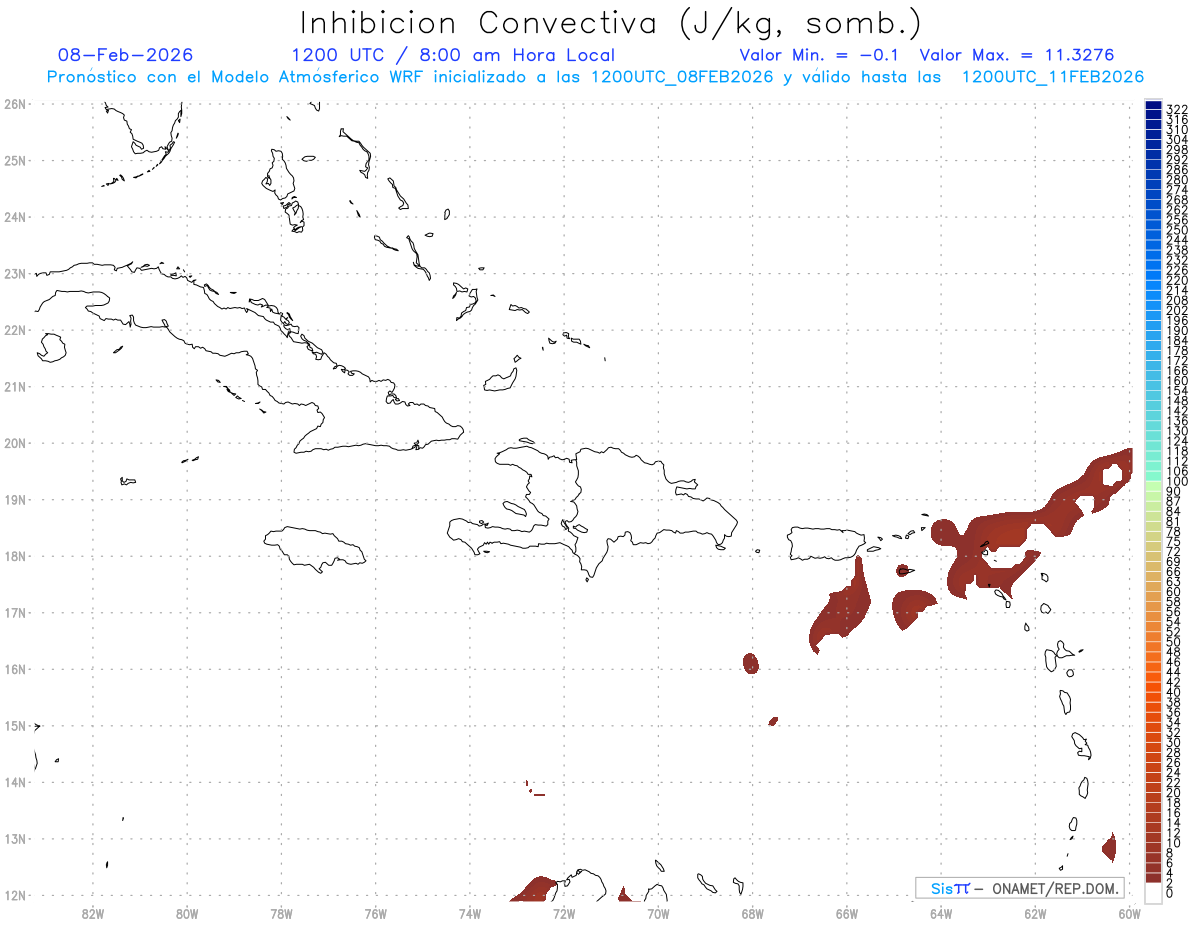This screenshot has height=927, width=1200.
Task: Click the 15N latitude label
Action: [x=14, y=726]
